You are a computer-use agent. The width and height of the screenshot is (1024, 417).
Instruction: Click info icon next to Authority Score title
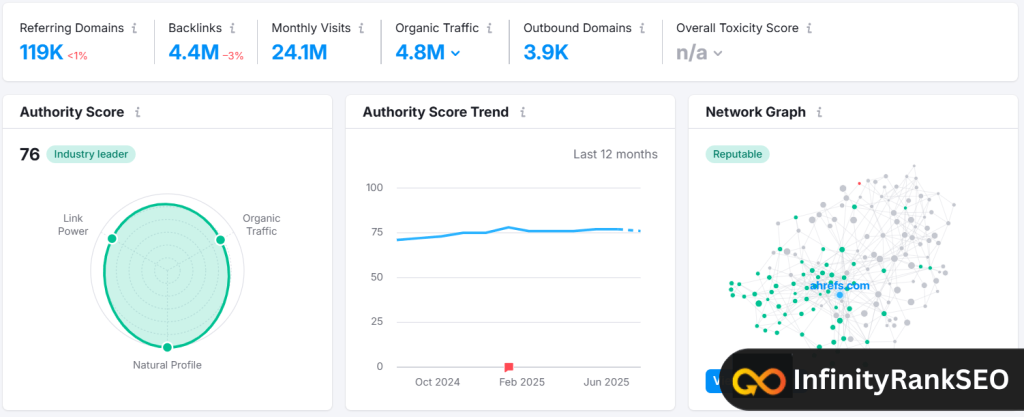tap(138, 113)
